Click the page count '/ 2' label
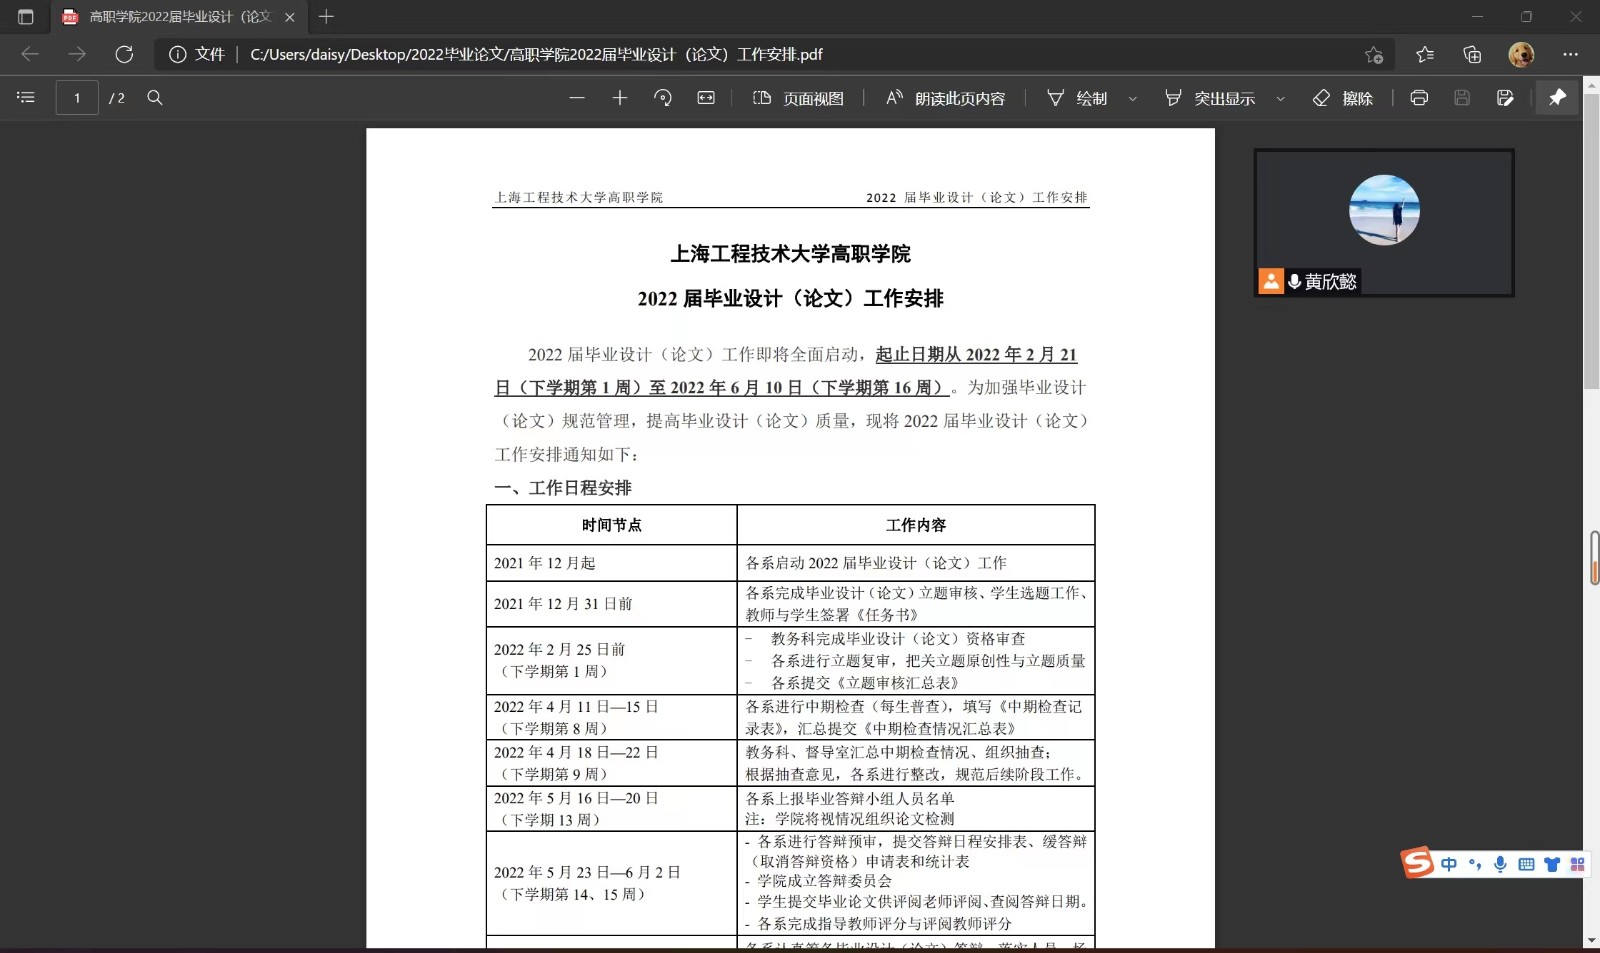 point(117,98)
